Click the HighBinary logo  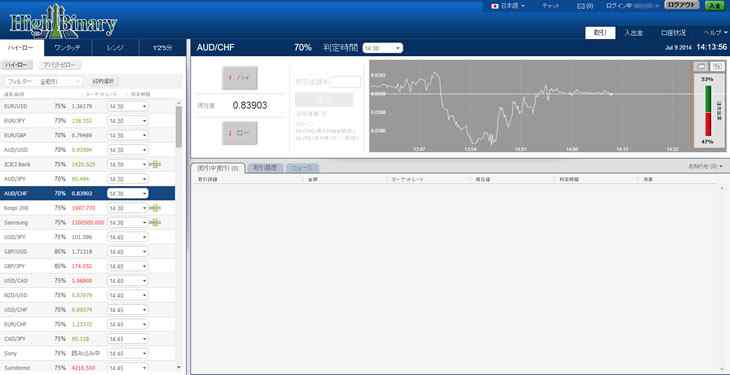(x=63, y=22)
